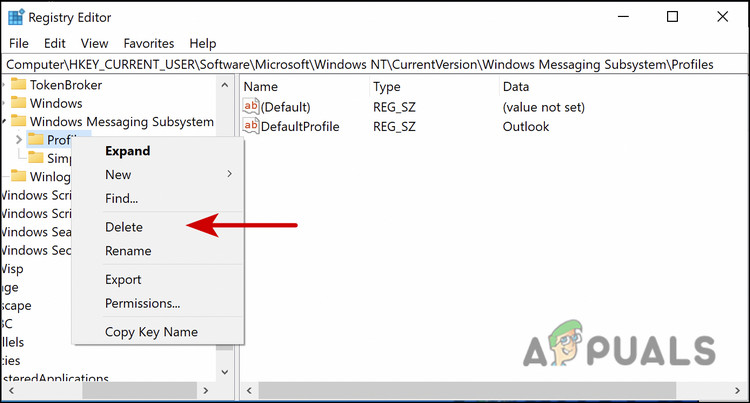Open the New submenu arrow

(x=230, y=174)
